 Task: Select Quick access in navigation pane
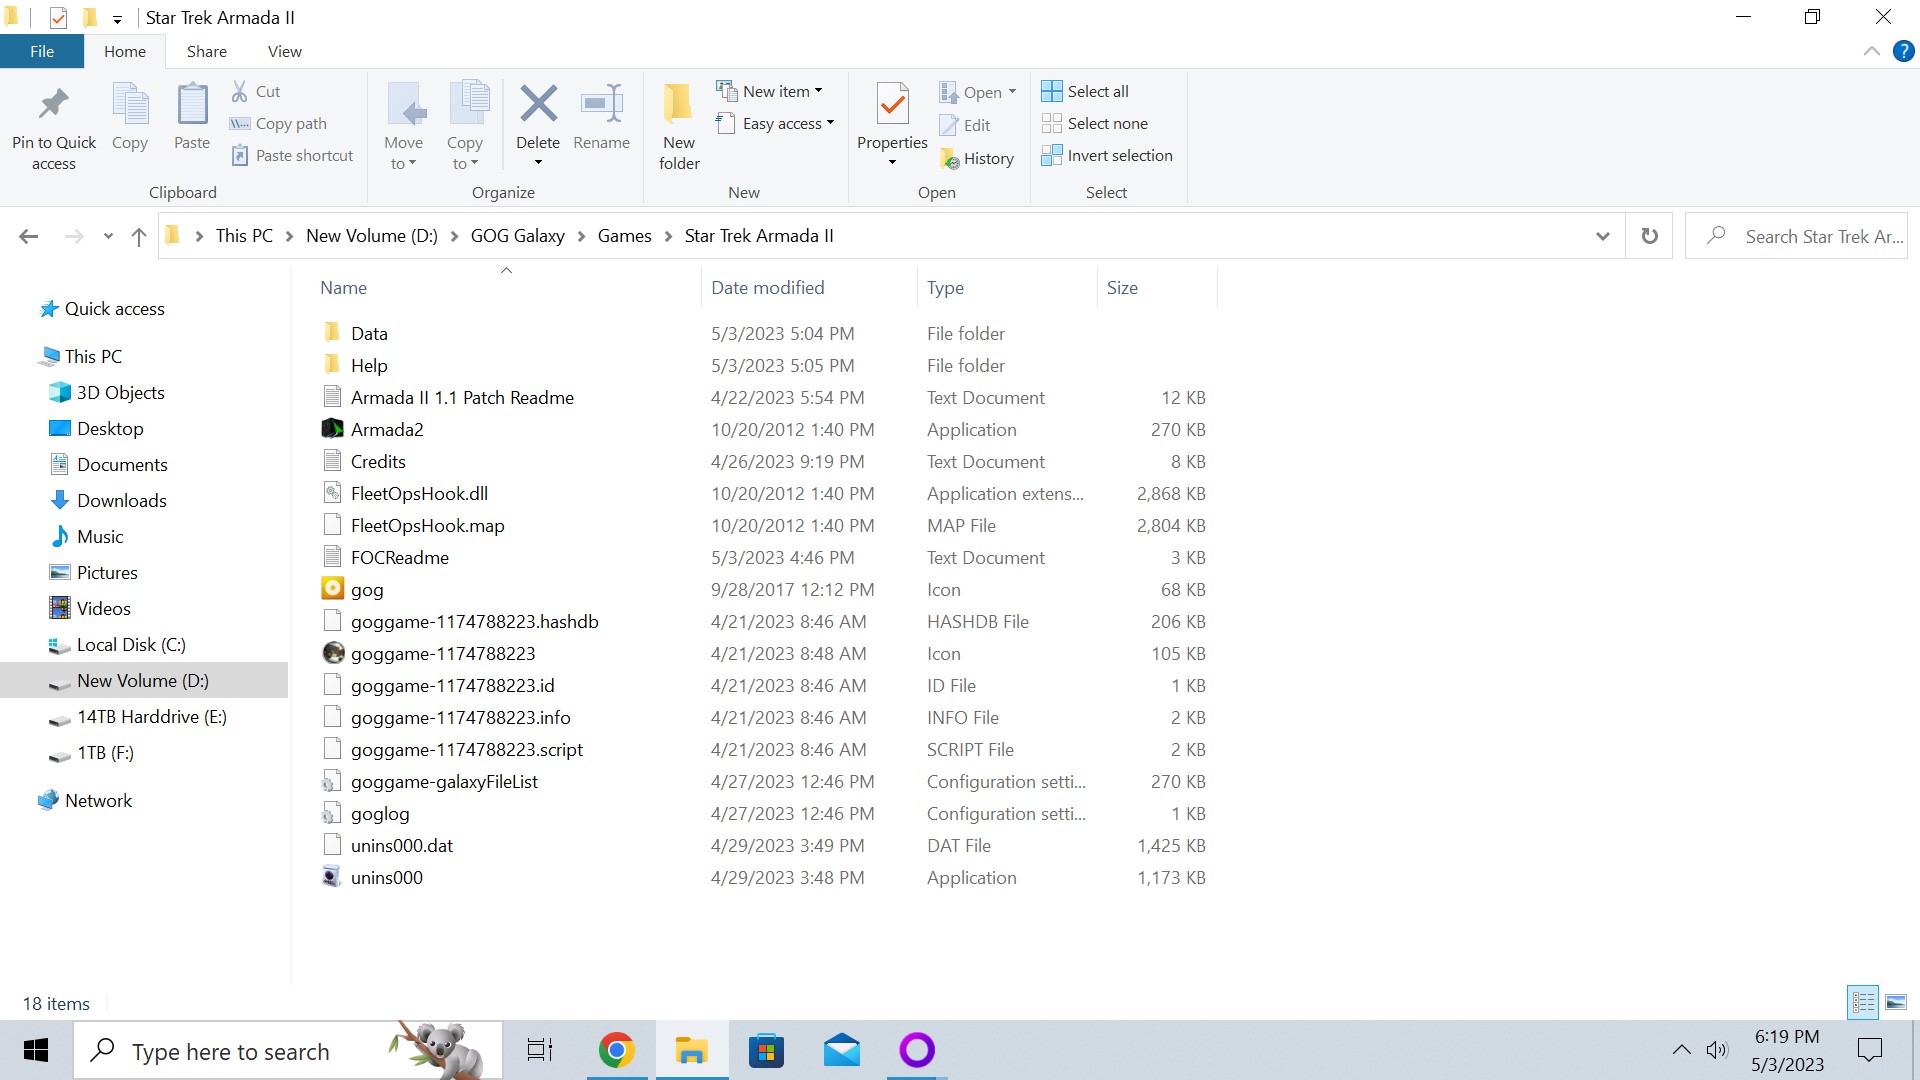(x=102, y=308)
